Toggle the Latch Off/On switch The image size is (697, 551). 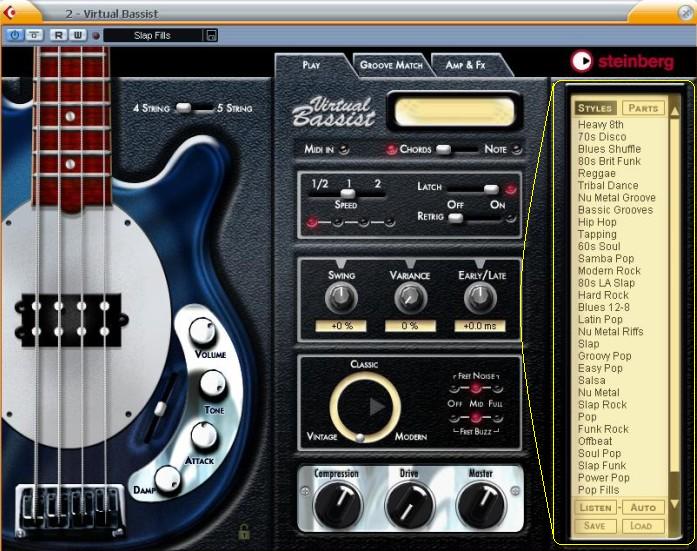pos(473,189)
